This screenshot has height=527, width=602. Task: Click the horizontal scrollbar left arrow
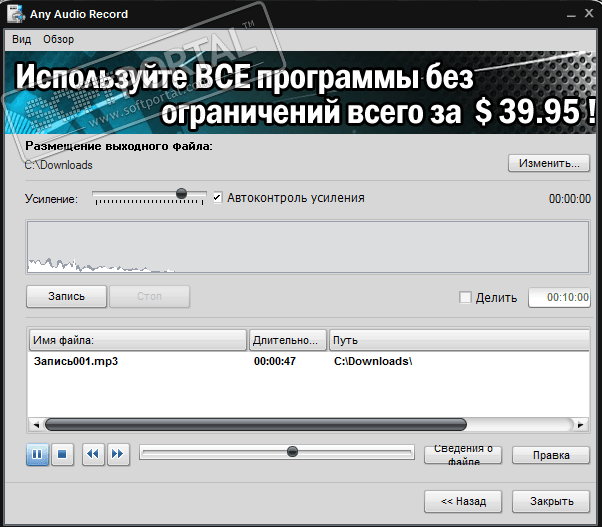point(36,425)
